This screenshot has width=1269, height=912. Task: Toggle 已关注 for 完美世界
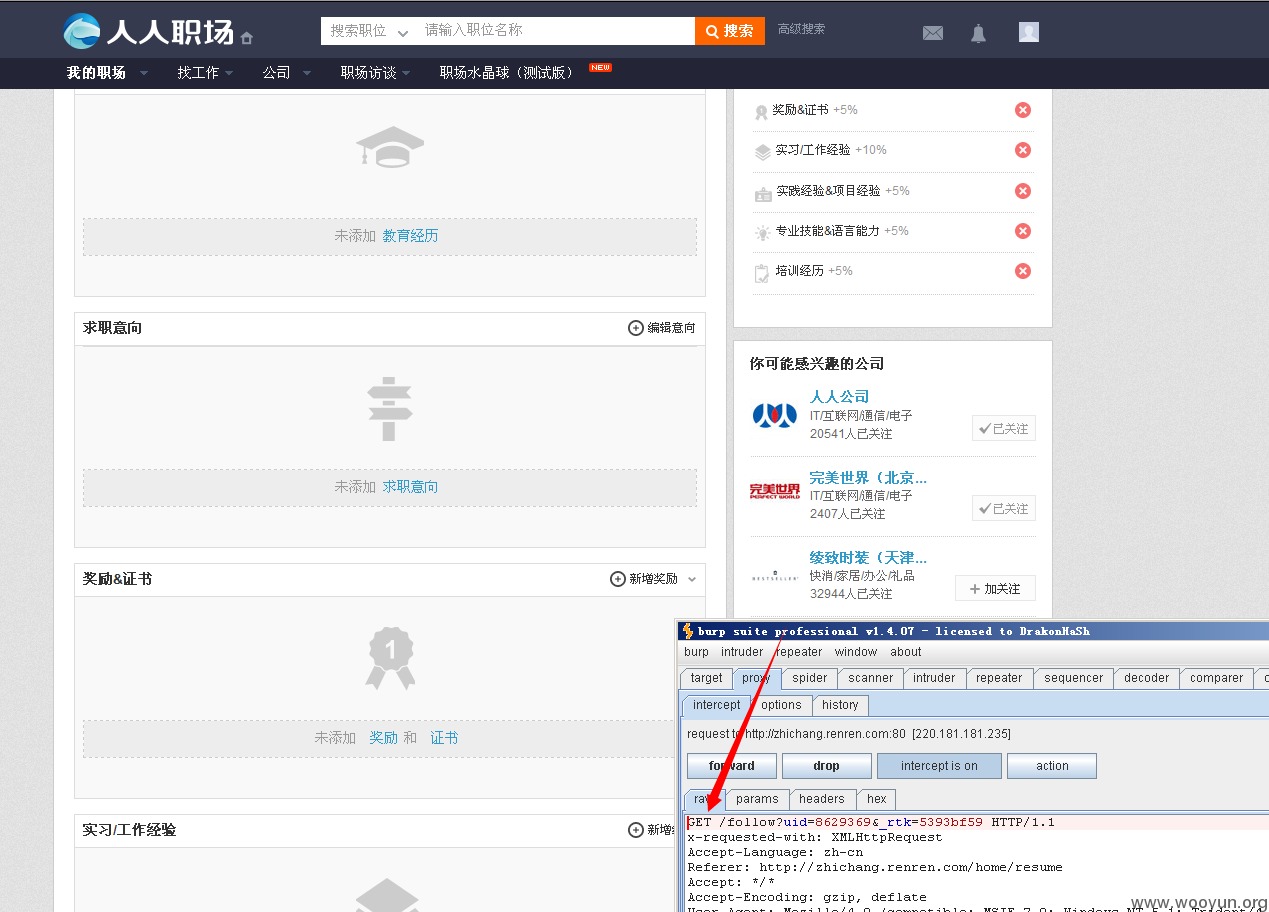click(1004, 508)
